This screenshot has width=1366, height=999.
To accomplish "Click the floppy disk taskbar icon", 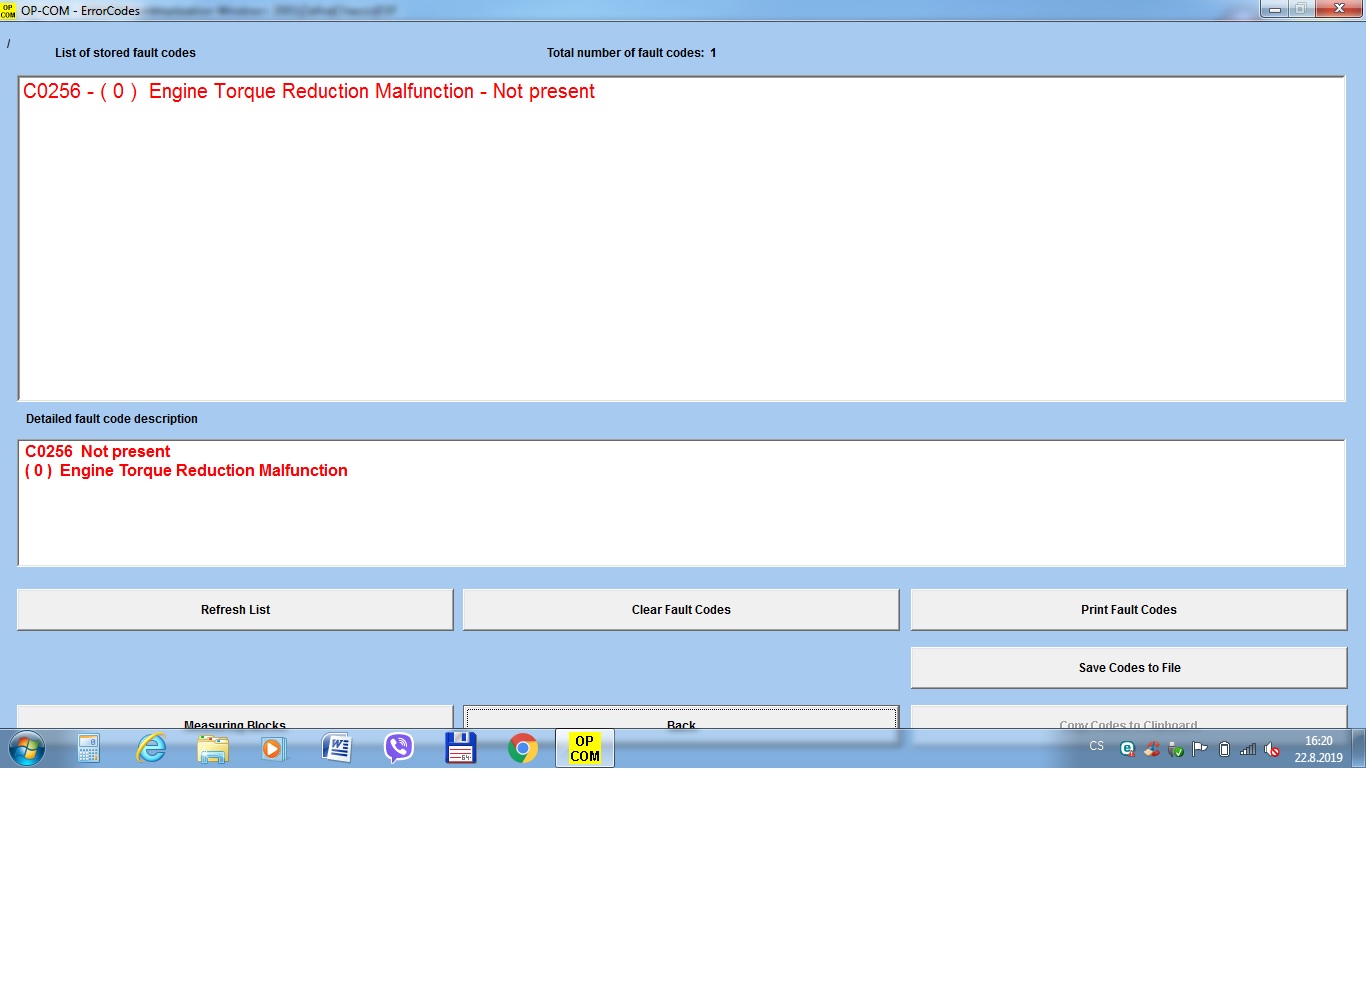I will tap(460, 748).
